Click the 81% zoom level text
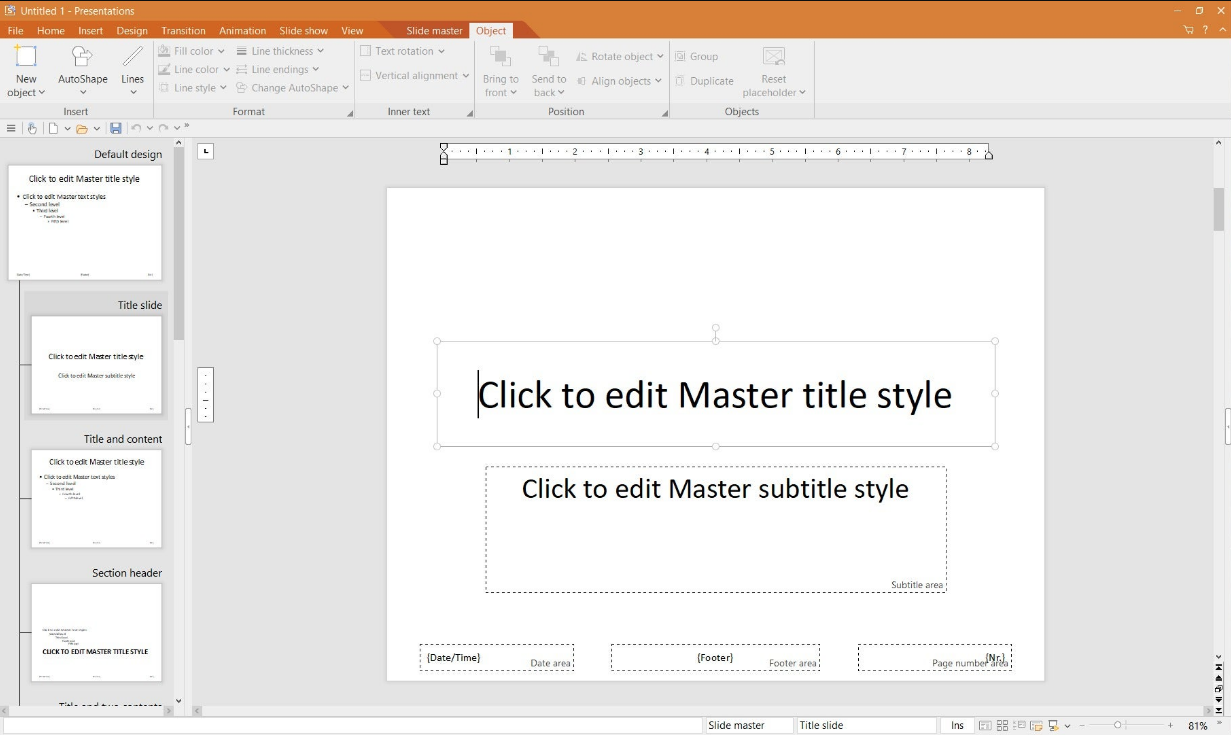Viewport: 1231px width, 735px height. tap(1198, 726)
